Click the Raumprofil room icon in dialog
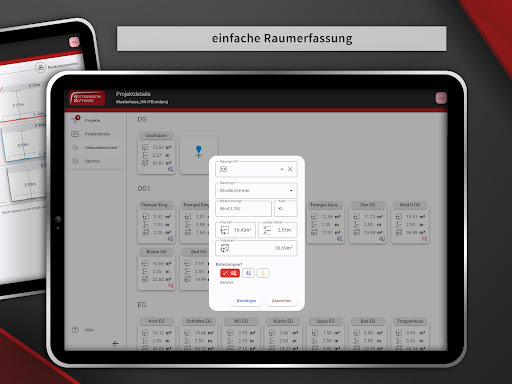 (223, 169)
